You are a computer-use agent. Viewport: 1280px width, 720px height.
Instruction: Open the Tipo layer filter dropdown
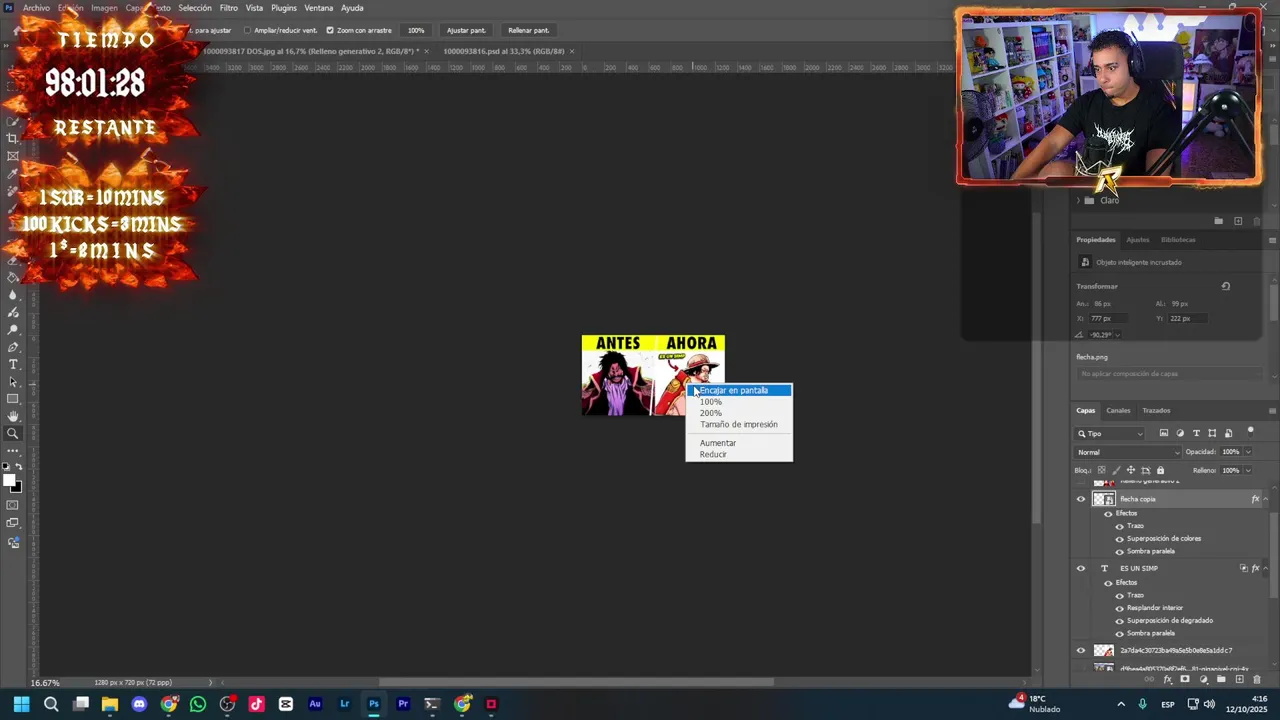[1109, 433]
